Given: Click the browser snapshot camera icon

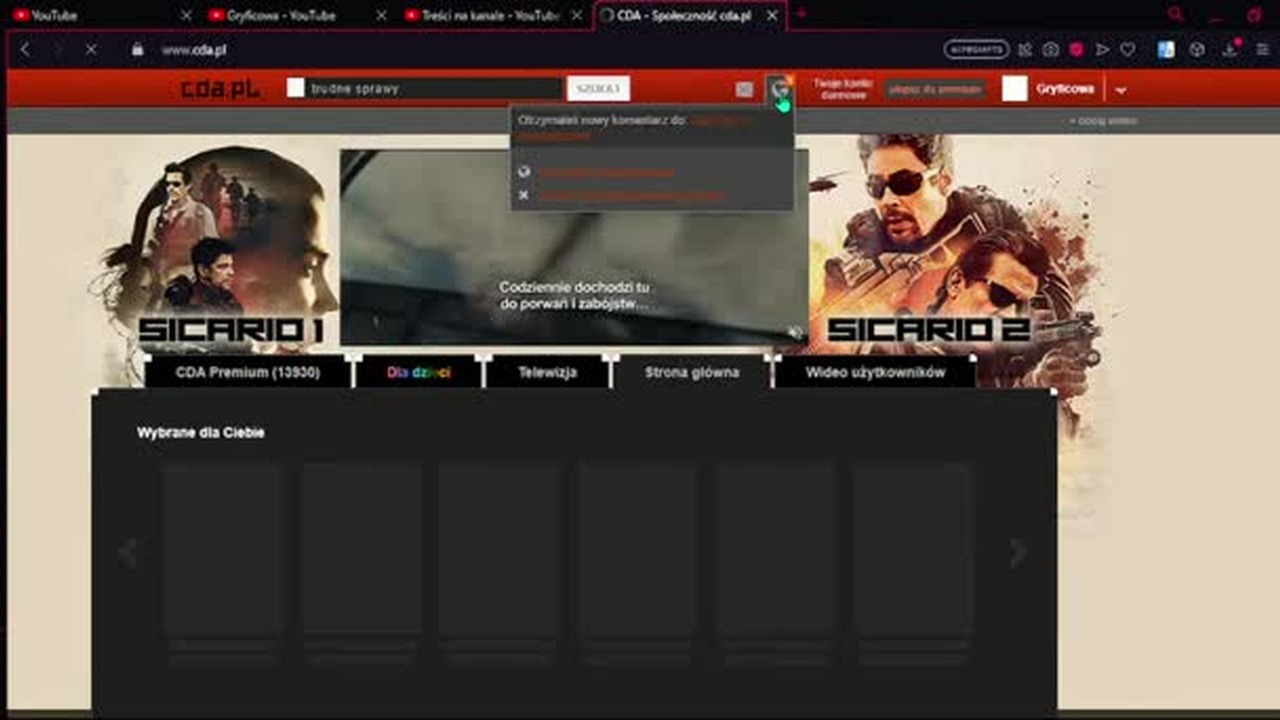Looking at the screenshot, I should coord(1051,49).
